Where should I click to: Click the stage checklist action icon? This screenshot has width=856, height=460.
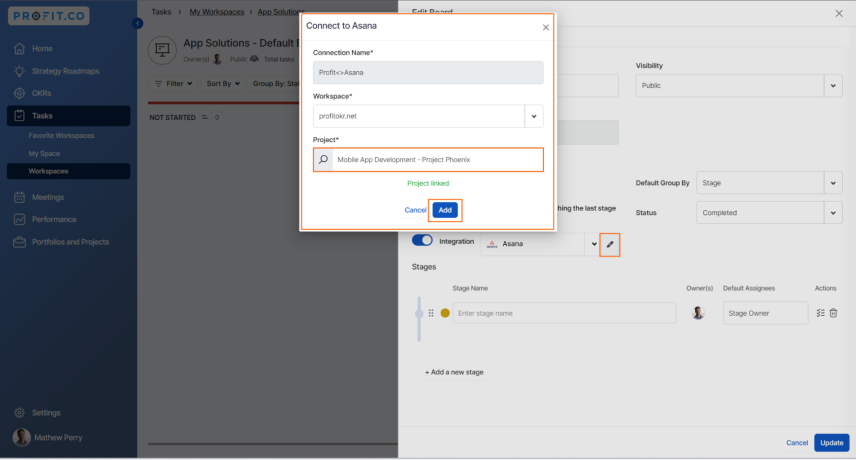coord(820,313)
